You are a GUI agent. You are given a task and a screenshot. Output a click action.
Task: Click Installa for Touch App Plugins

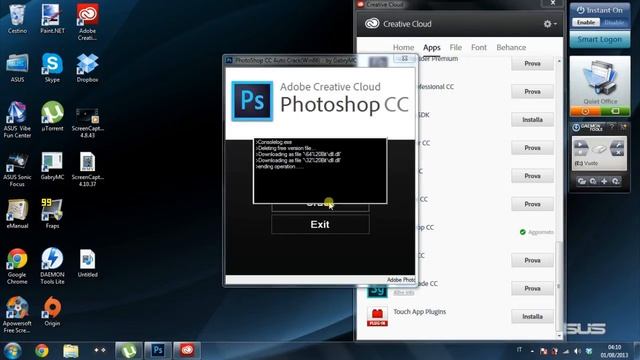pos(532,317)
